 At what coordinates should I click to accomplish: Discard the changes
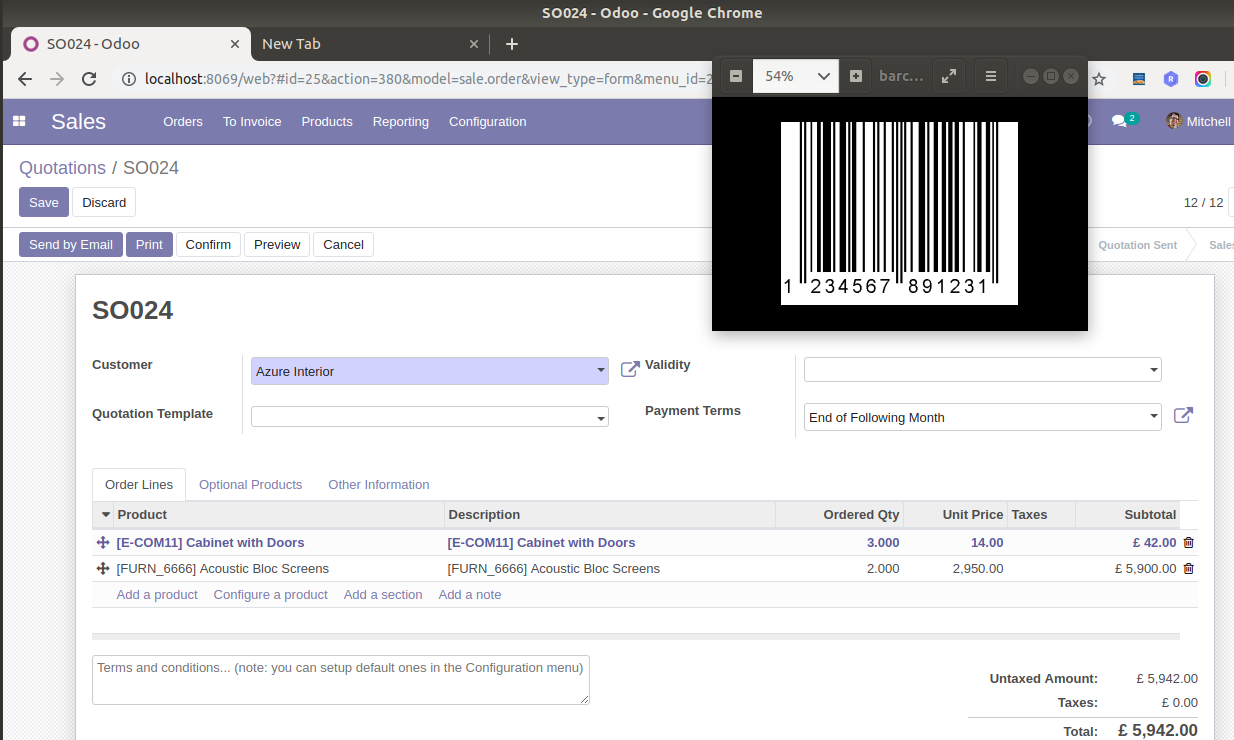coord(104,202)
